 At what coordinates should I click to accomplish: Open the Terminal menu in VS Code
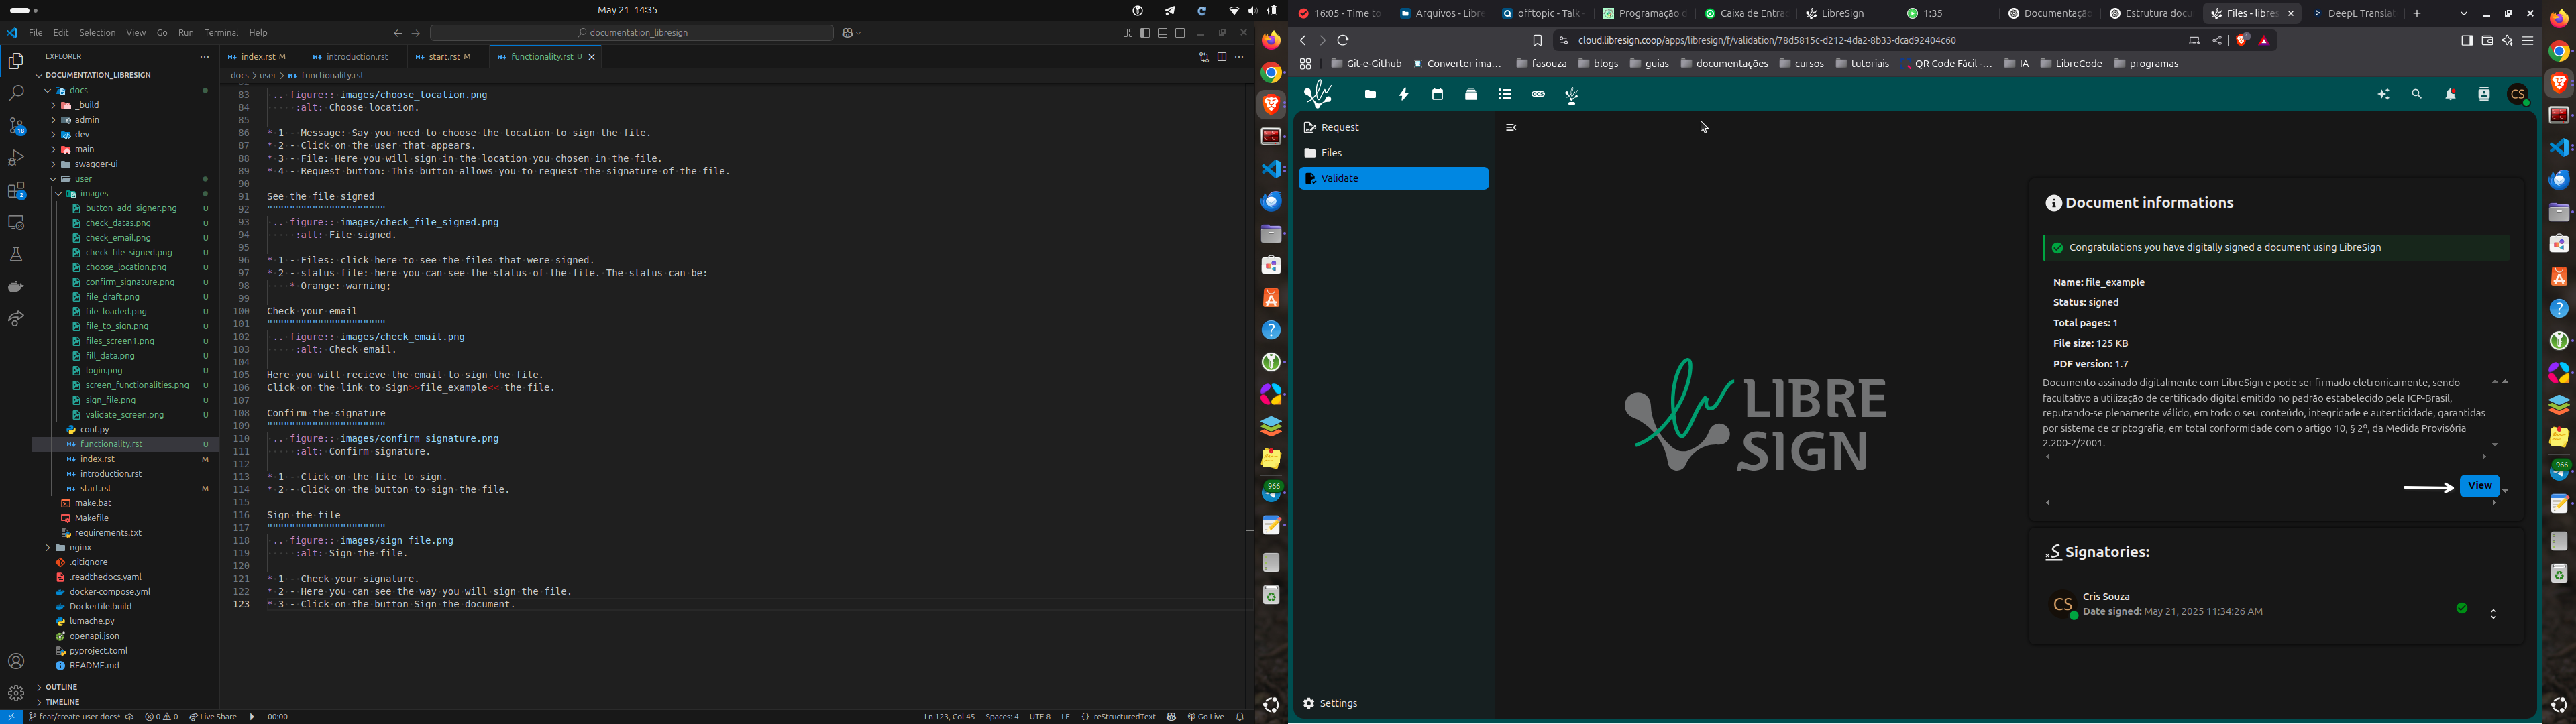pos(221,33)
